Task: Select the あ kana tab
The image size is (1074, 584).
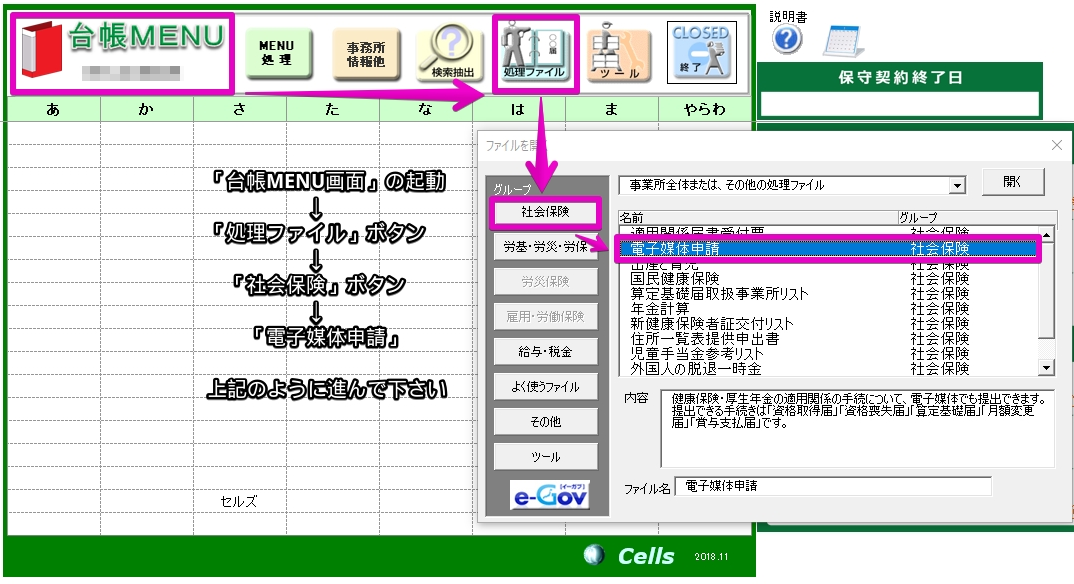Action: [53, 109]
